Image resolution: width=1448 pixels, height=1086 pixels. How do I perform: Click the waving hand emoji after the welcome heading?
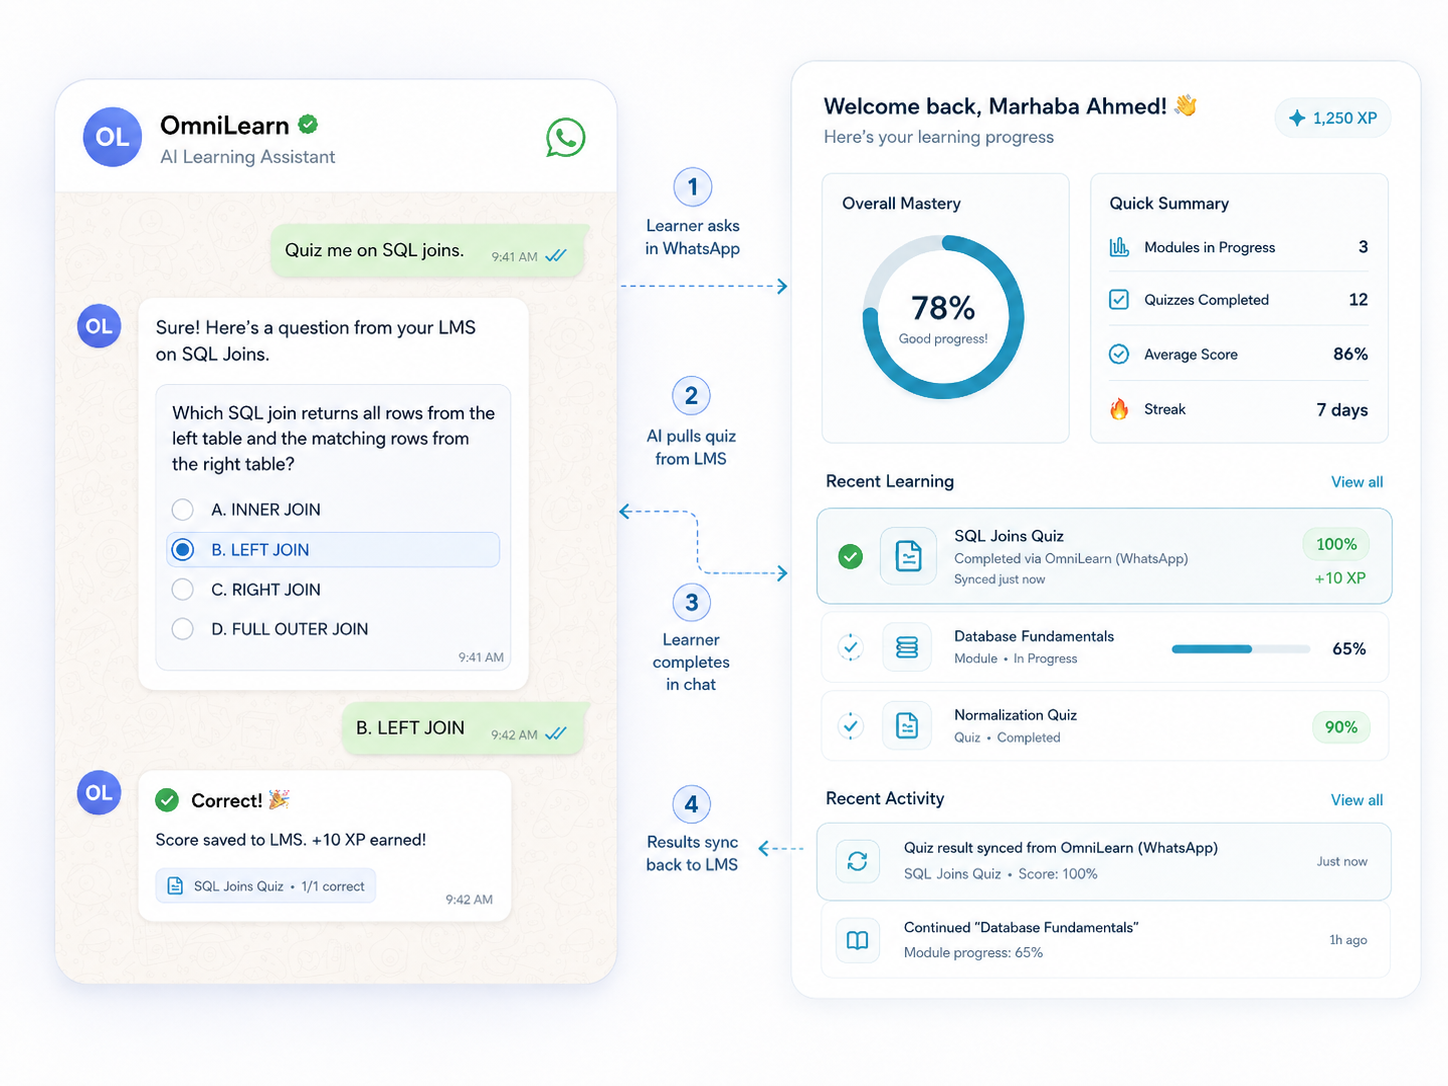[x=1185, y=105]
